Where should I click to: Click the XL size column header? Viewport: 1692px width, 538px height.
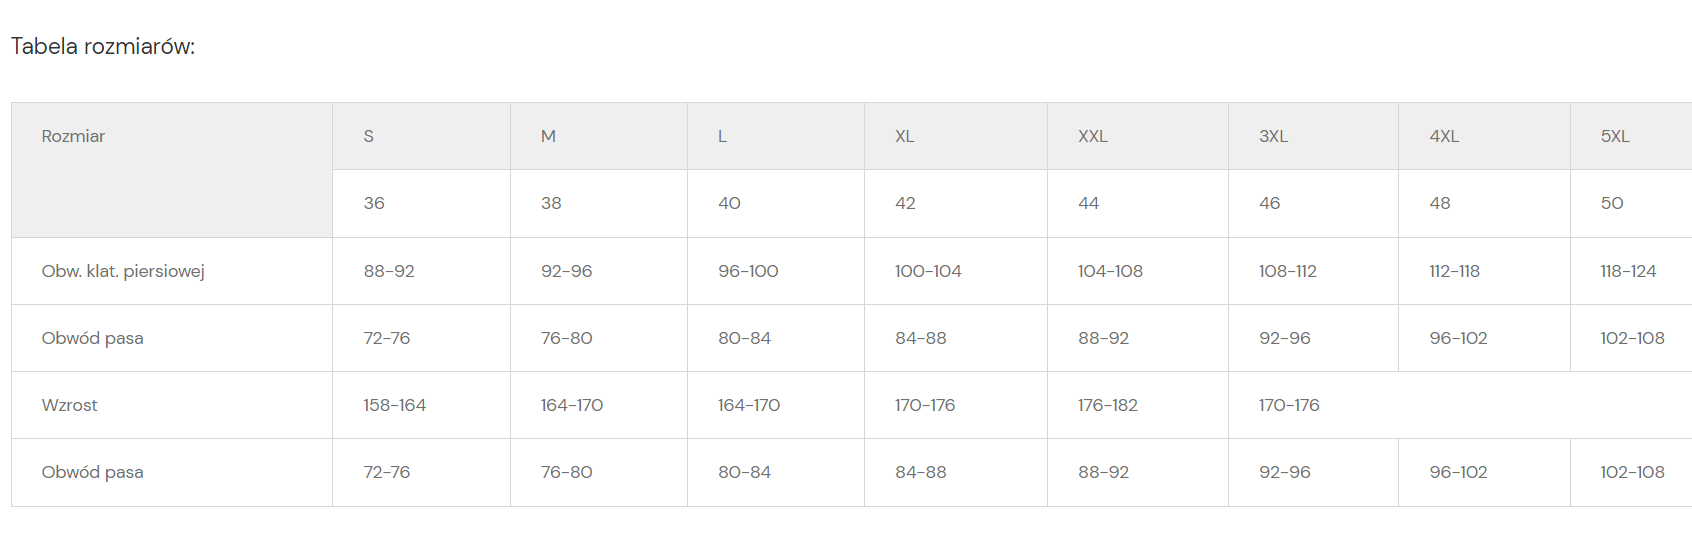coord(905,136)
